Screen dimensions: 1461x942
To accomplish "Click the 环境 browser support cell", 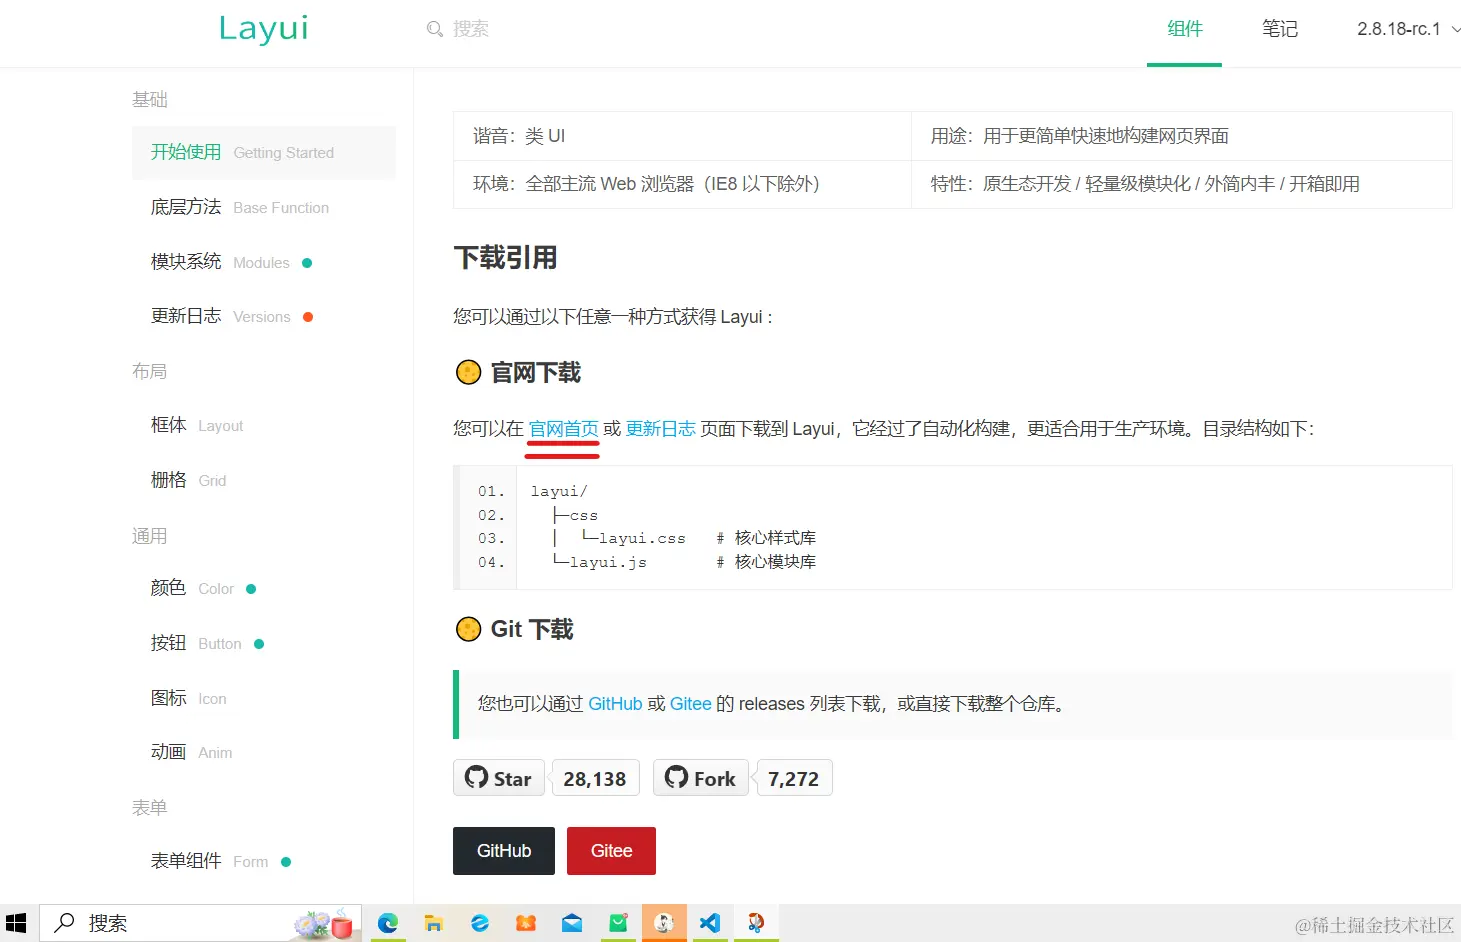I will 682,184.
